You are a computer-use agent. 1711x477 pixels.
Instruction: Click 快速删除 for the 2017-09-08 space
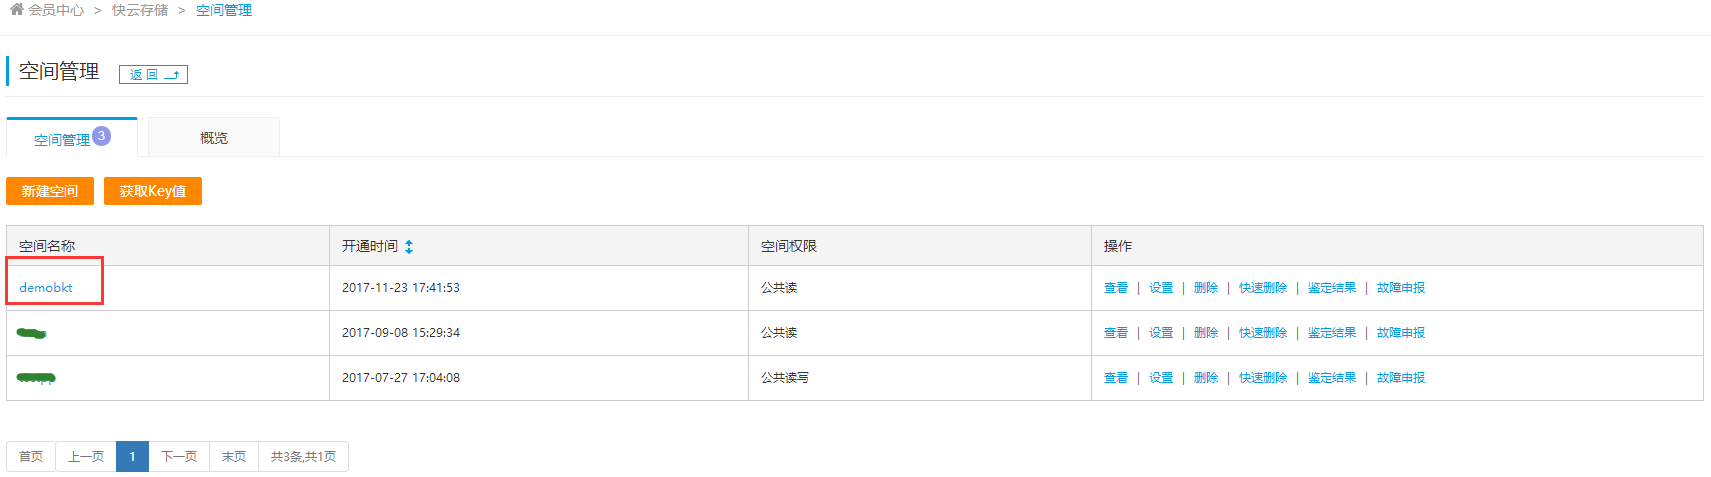(1263, 333)
